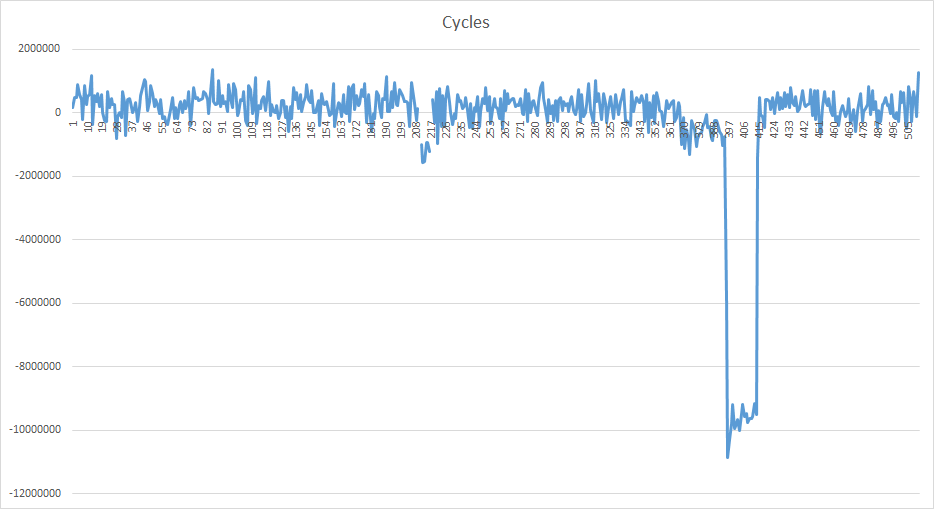Click the -4000000 y-axis label
This screenshot has width=934, height=509.
click(x=37, y=239)
